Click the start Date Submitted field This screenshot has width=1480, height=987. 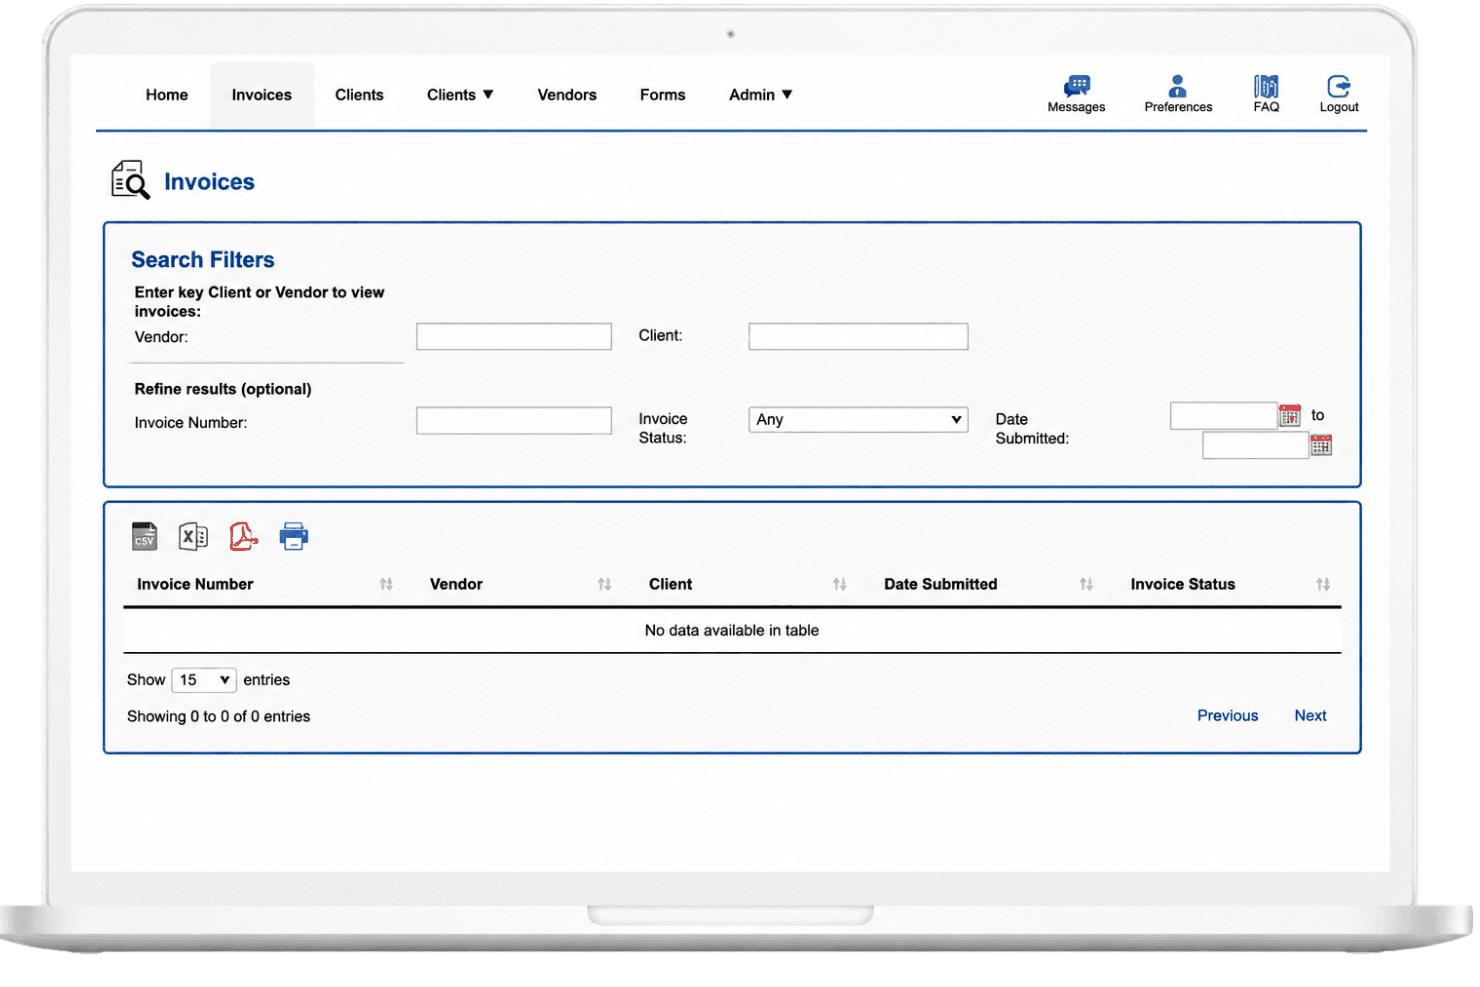pyautogui.click(x=1224, y=416)
